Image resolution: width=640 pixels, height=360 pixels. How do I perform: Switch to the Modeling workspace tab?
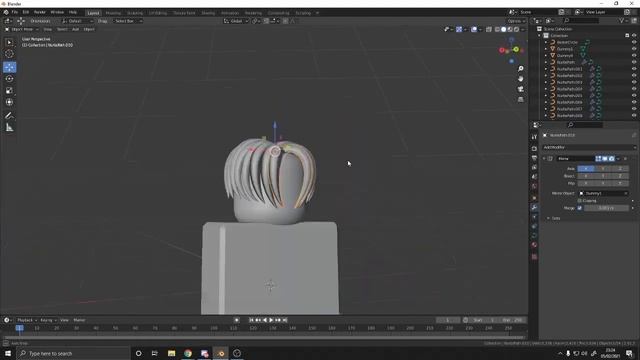coord(113,13)
